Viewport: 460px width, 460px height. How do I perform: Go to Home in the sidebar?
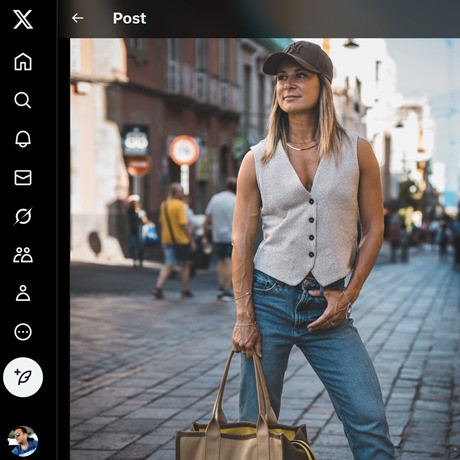[23, 61]
